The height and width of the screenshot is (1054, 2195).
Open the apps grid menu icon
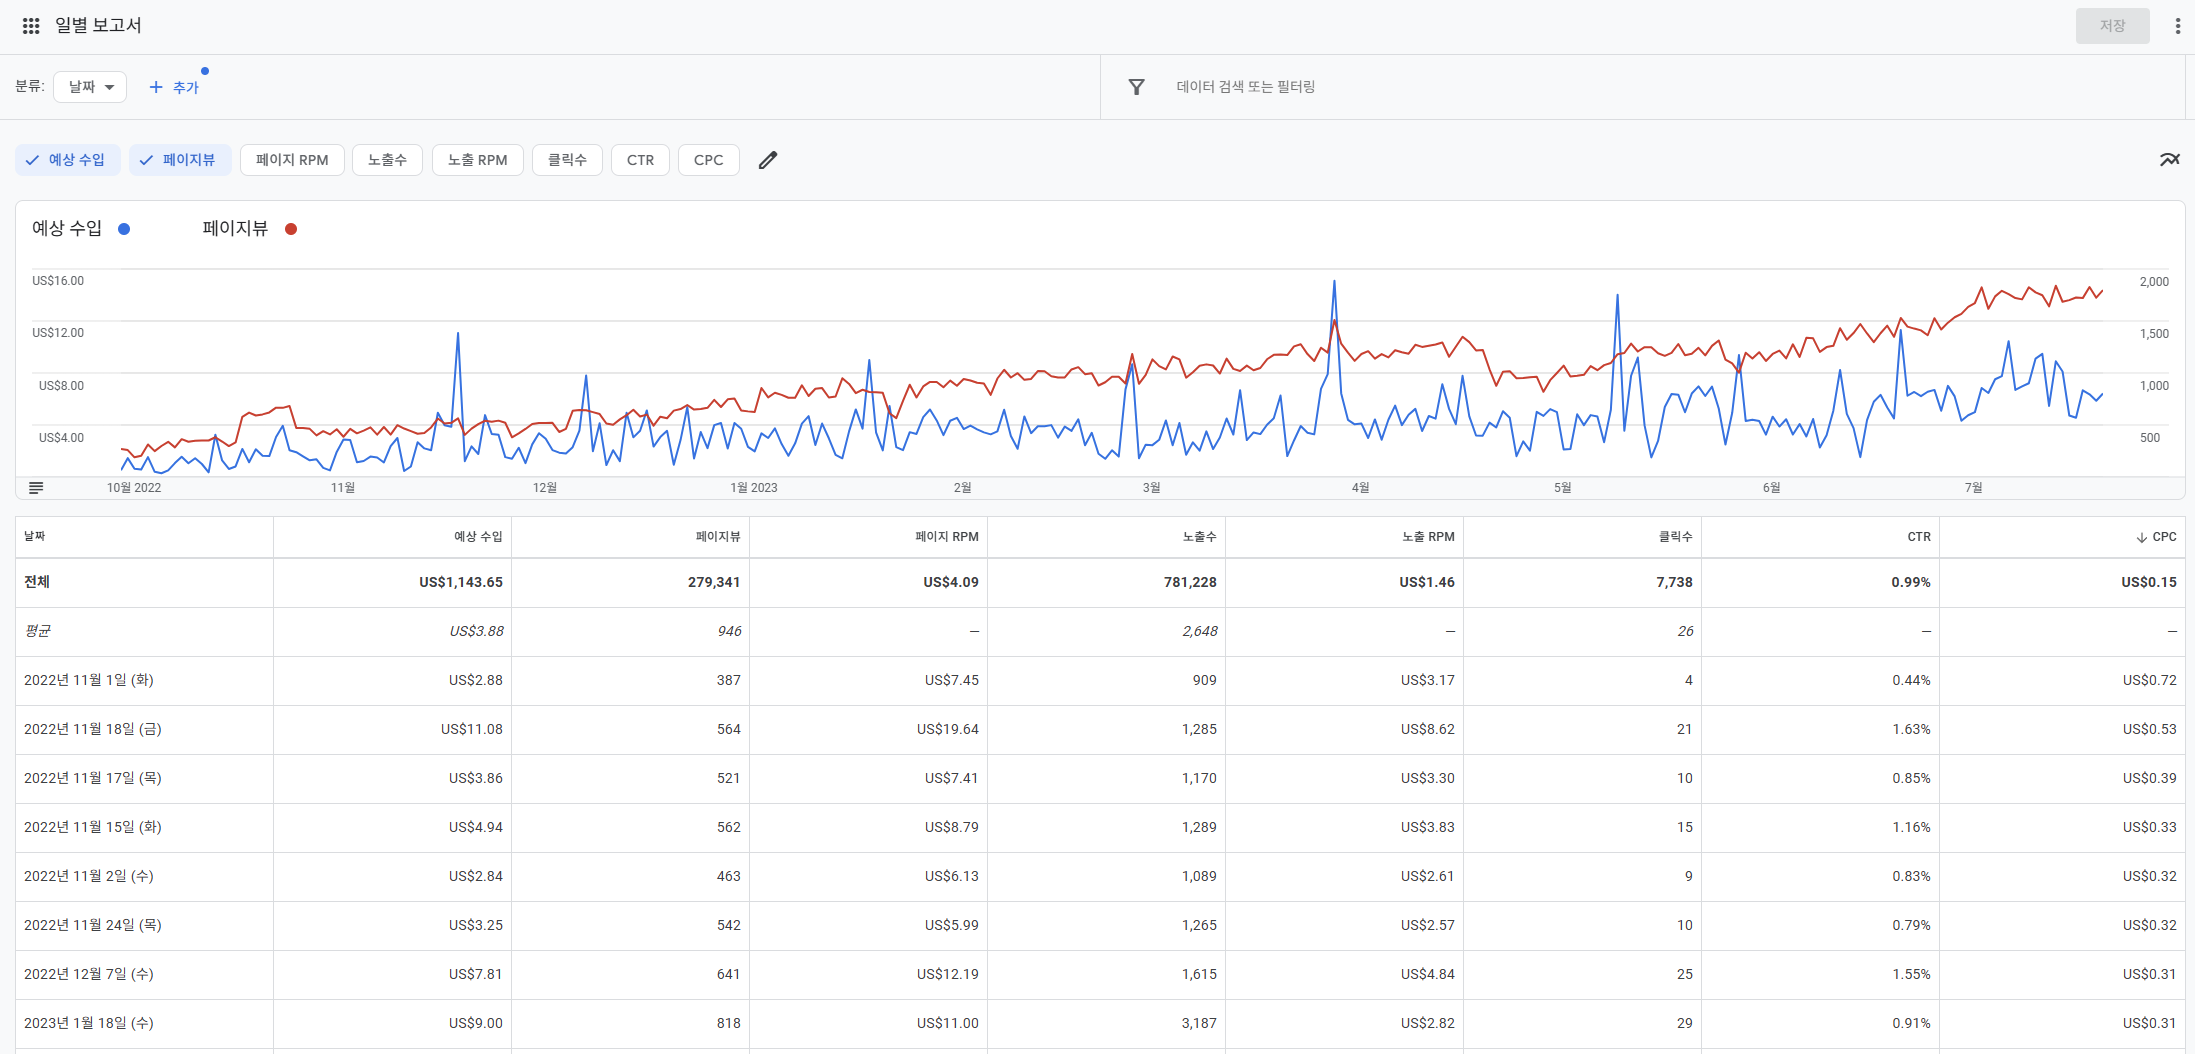(x=31, y=26)
